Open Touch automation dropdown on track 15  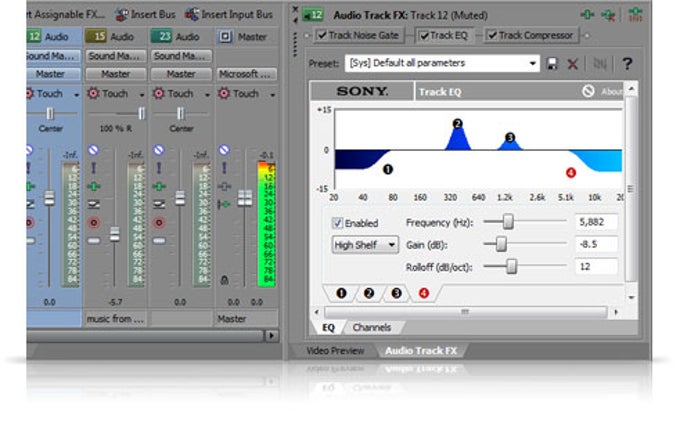pyautogui.click(x=141, y=94)
